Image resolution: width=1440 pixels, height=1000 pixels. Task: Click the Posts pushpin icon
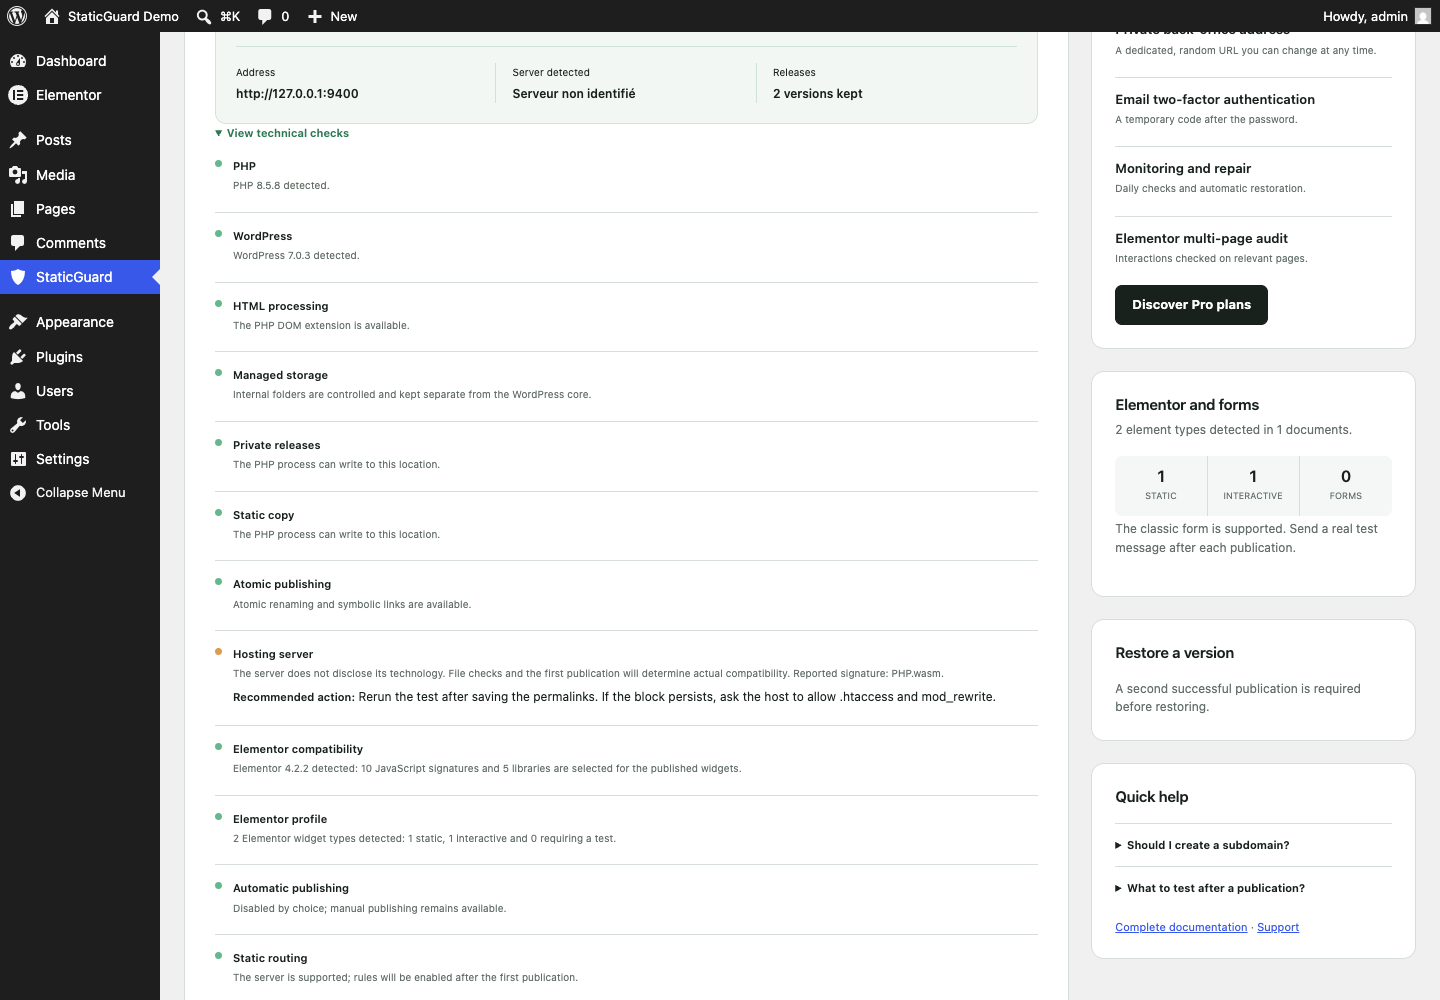tap(18, 140)
